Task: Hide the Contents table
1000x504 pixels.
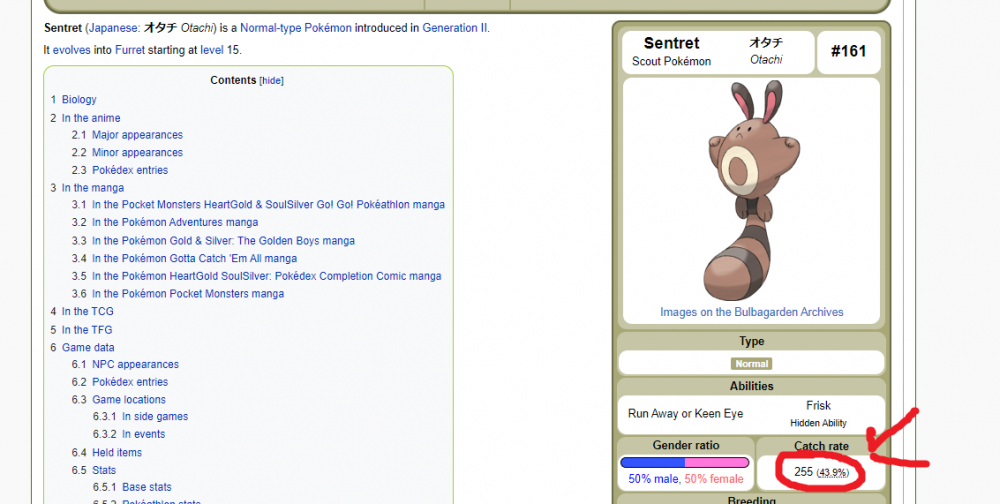Action: (271, 81)
